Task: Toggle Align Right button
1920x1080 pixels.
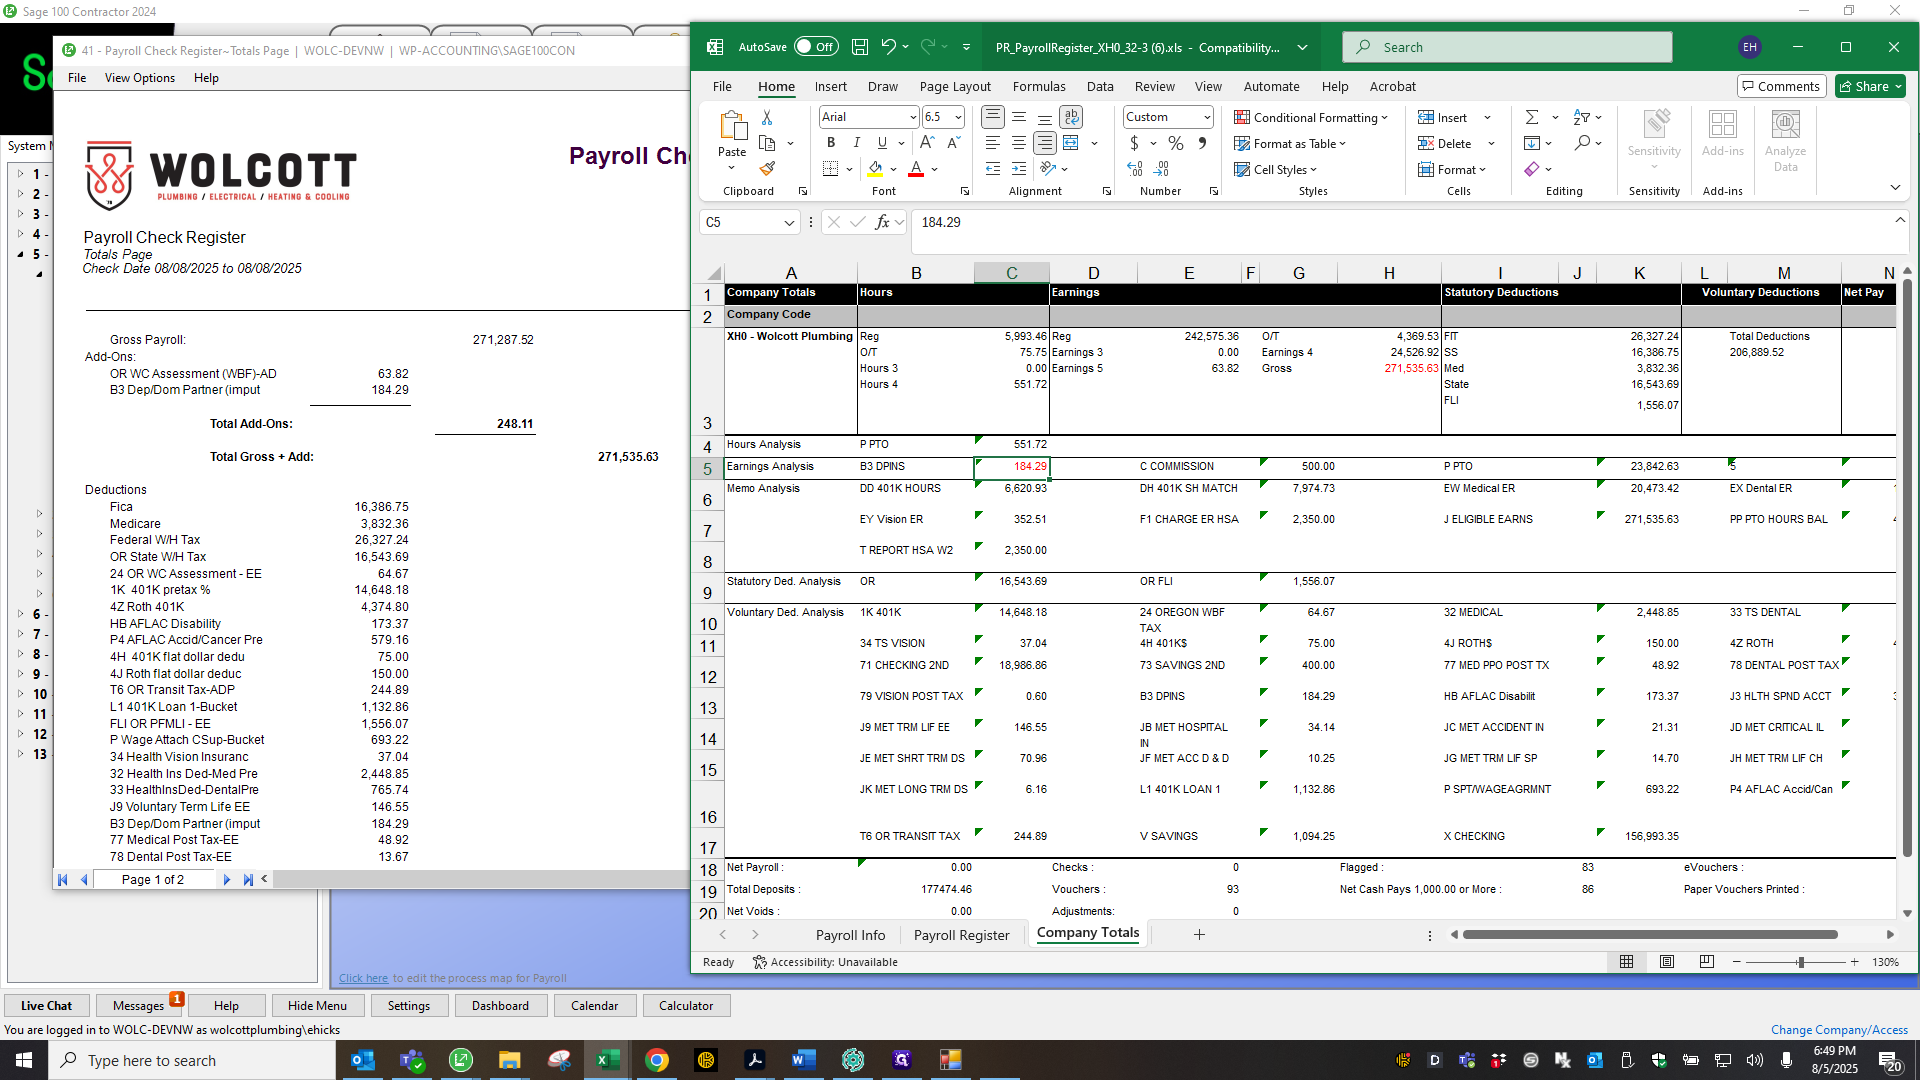Action: tap(1045, 143)
